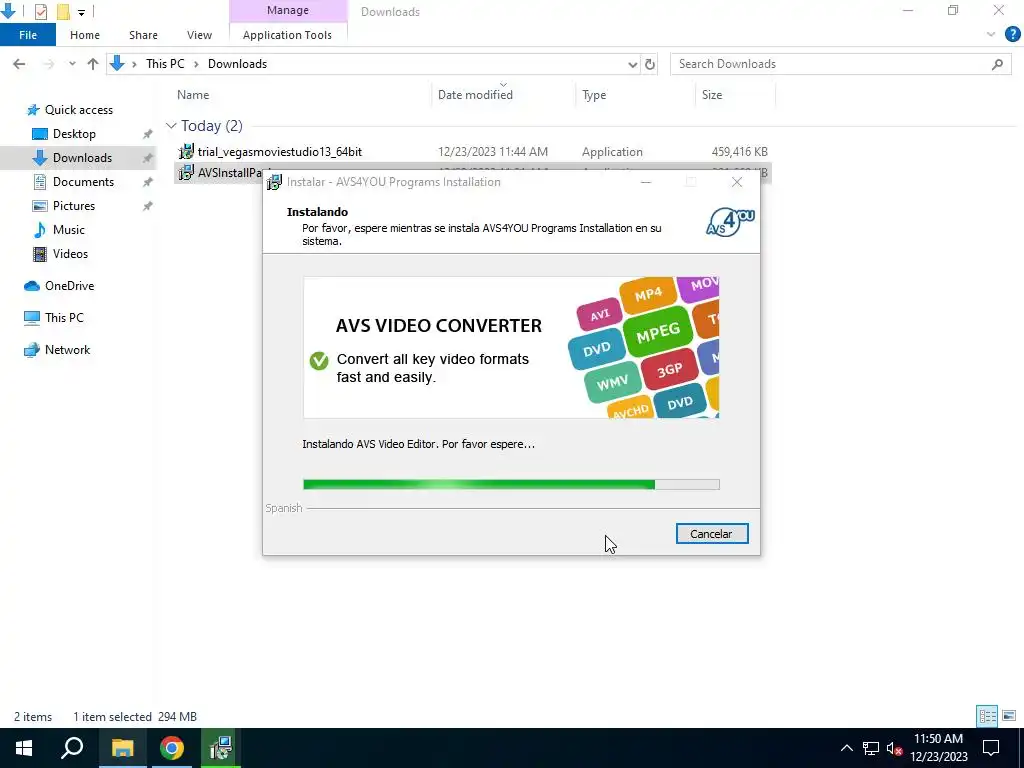Open the network status tray icon

click(x=871, y=748)
